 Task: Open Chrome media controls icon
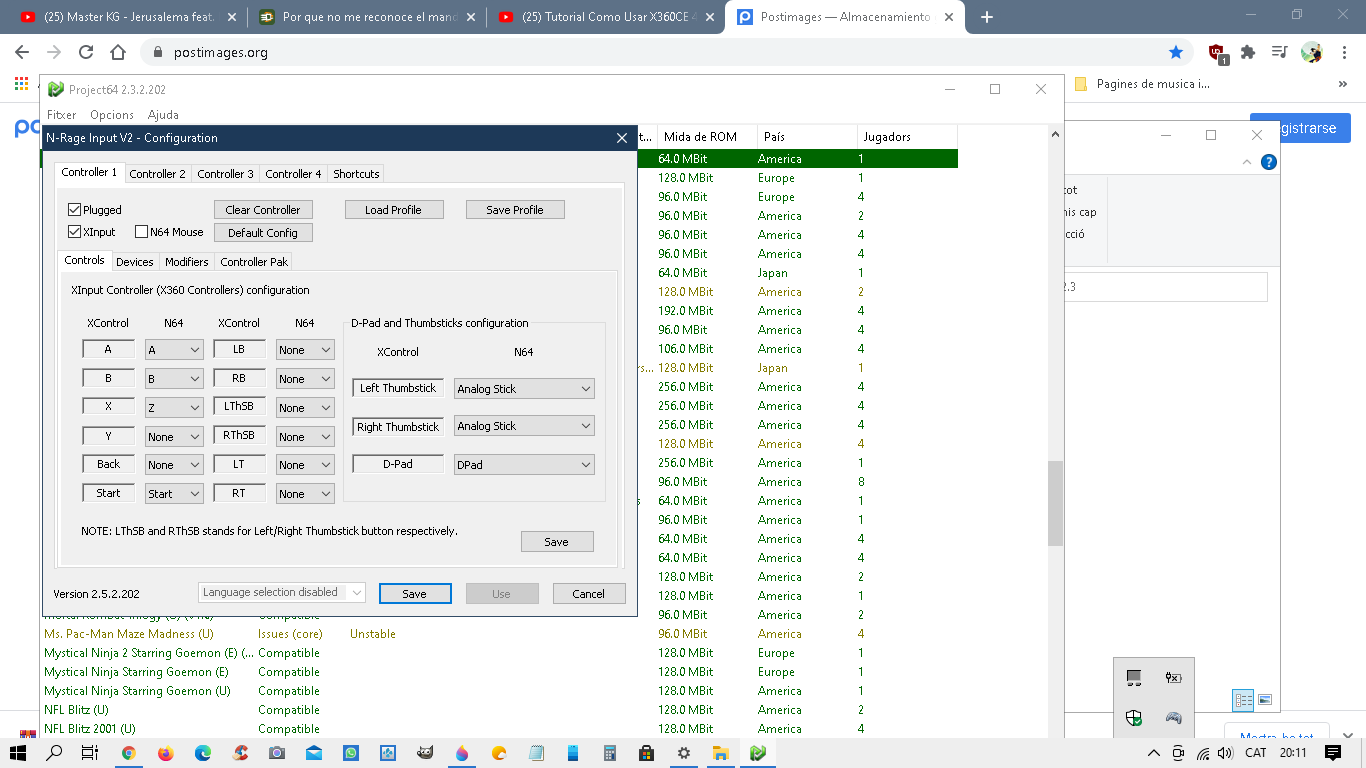point(1279,52)
